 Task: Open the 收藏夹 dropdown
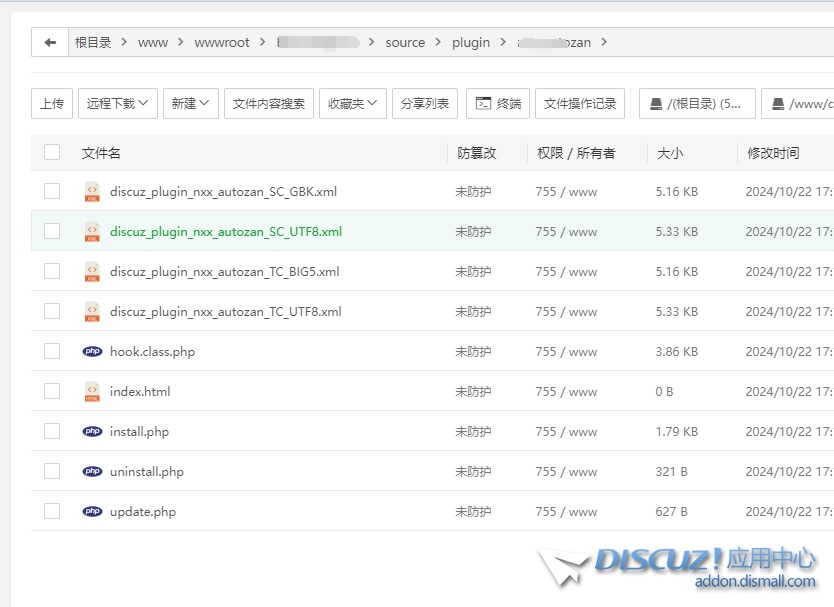click(x=352, y=103)
